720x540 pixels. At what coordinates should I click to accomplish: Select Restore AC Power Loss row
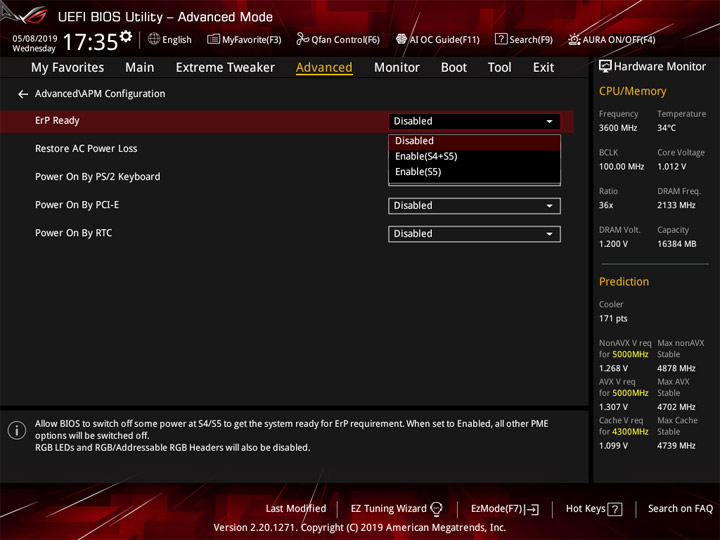pos(86,149)
